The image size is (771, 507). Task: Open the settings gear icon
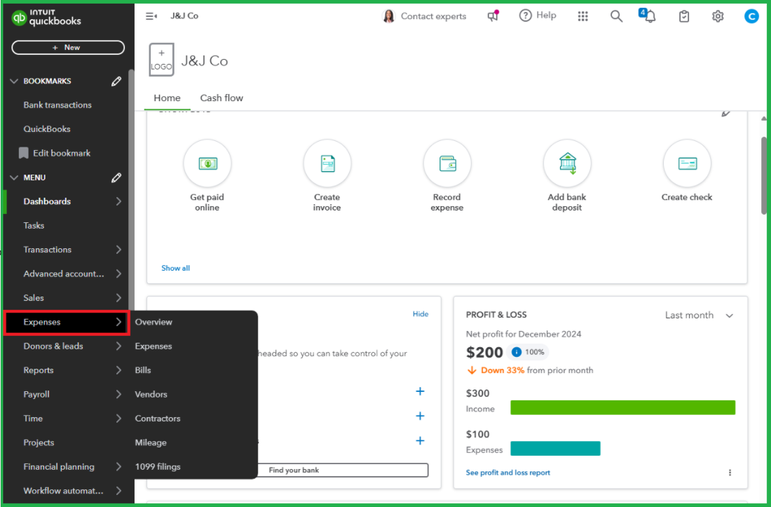click(x=718, y=16)
